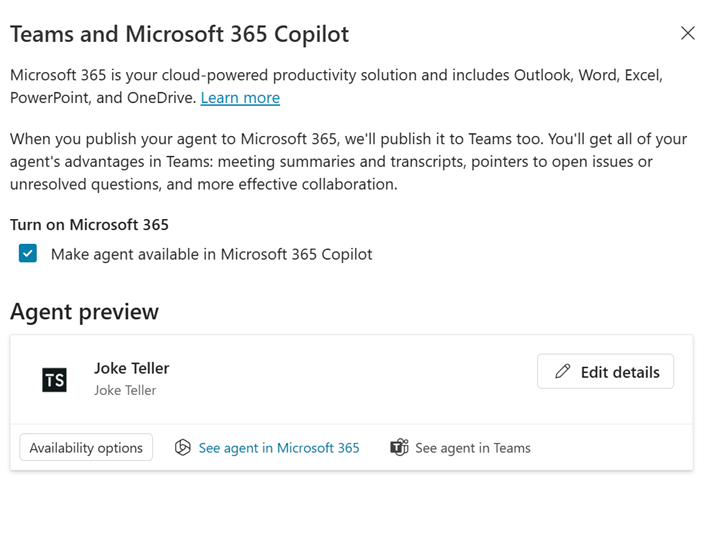Open the Learn more link
This screenshot has height=546, width=707.
[240, 98]
